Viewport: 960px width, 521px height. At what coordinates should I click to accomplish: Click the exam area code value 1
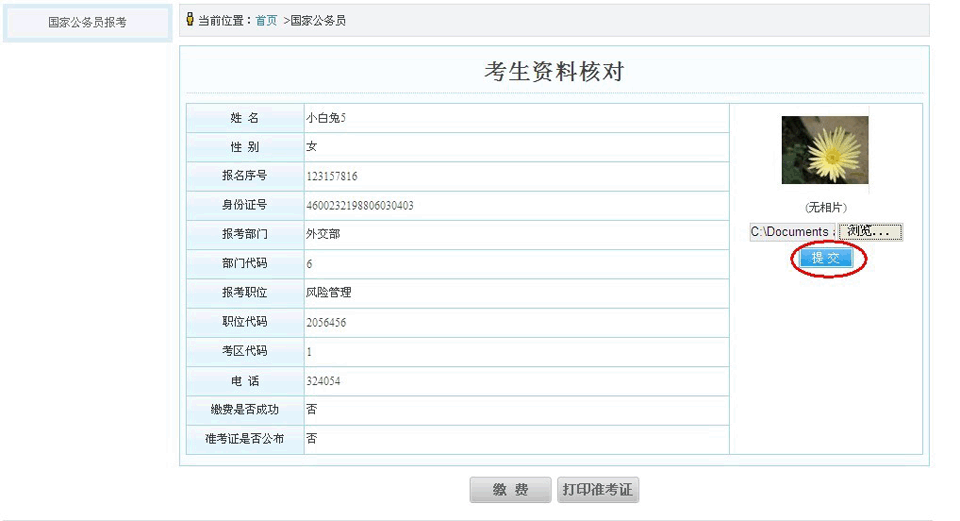click(309, 352)
